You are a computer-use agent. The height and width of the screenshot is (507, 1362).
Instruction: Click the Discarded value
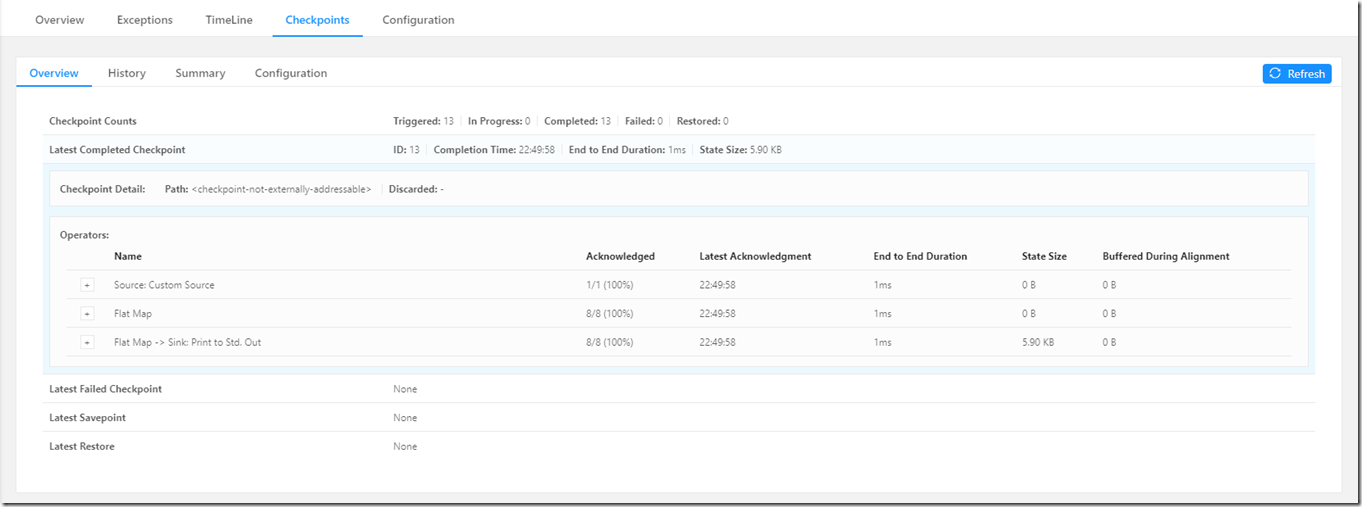coord(416,189)
